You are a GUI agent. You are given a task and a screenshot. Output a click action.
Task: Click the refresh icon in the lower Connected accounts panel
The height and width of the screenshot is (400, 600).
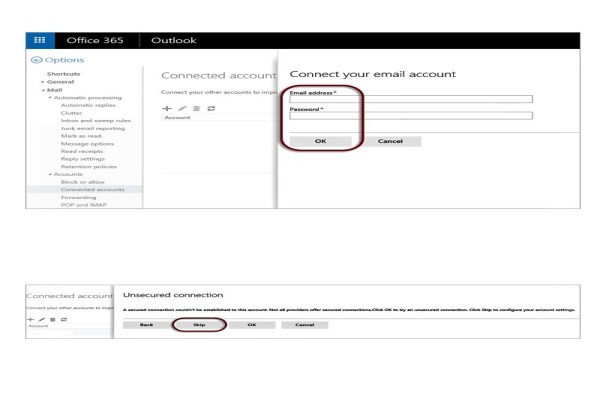(64, 319)
